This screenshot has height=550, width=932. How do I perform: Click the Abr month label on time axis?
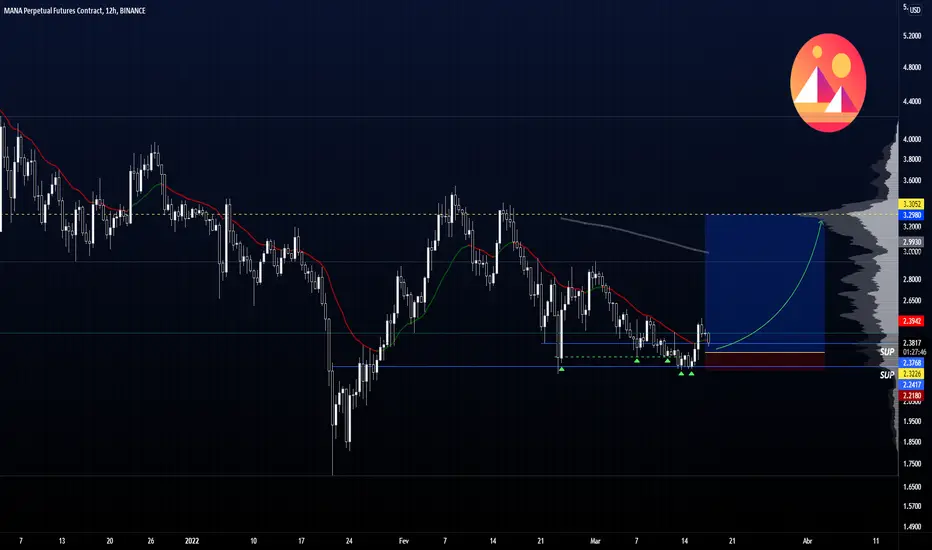point(807,541)
